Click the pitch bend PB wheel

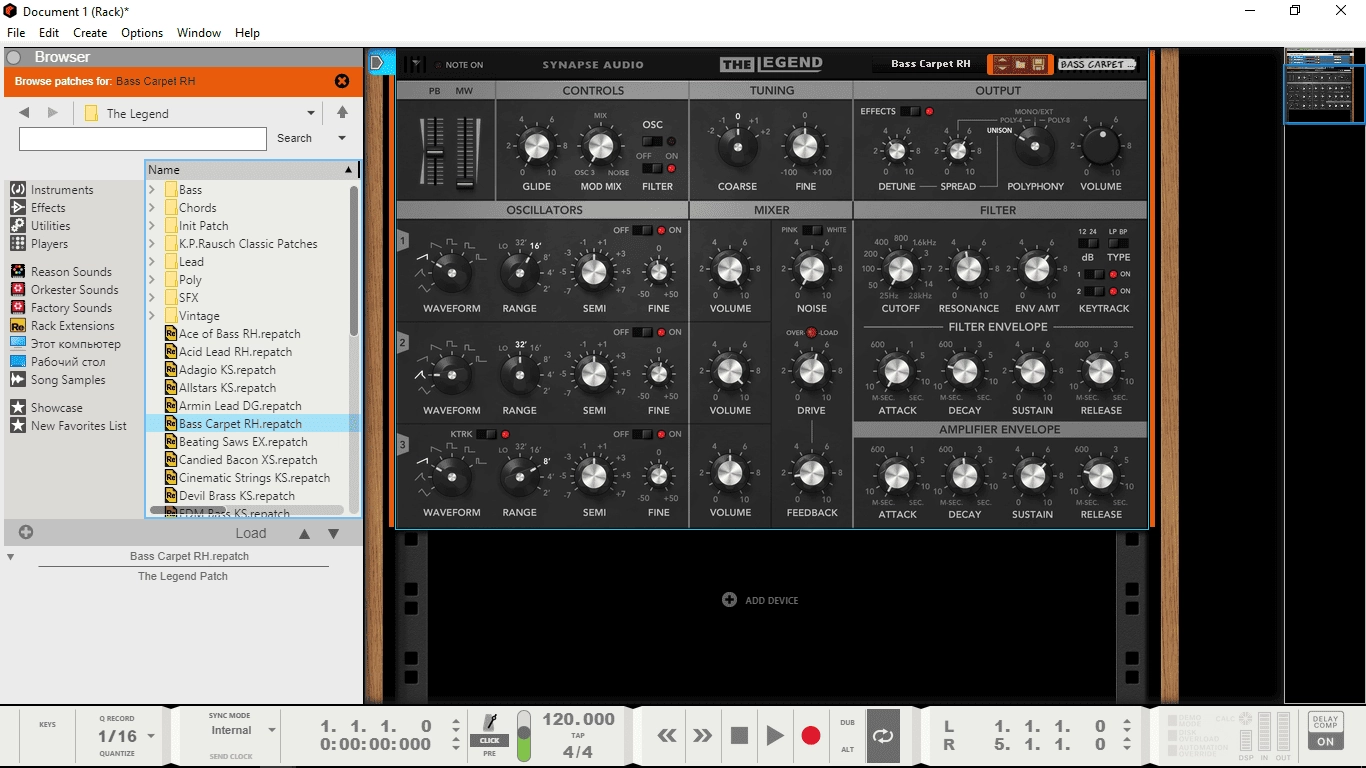434,152
